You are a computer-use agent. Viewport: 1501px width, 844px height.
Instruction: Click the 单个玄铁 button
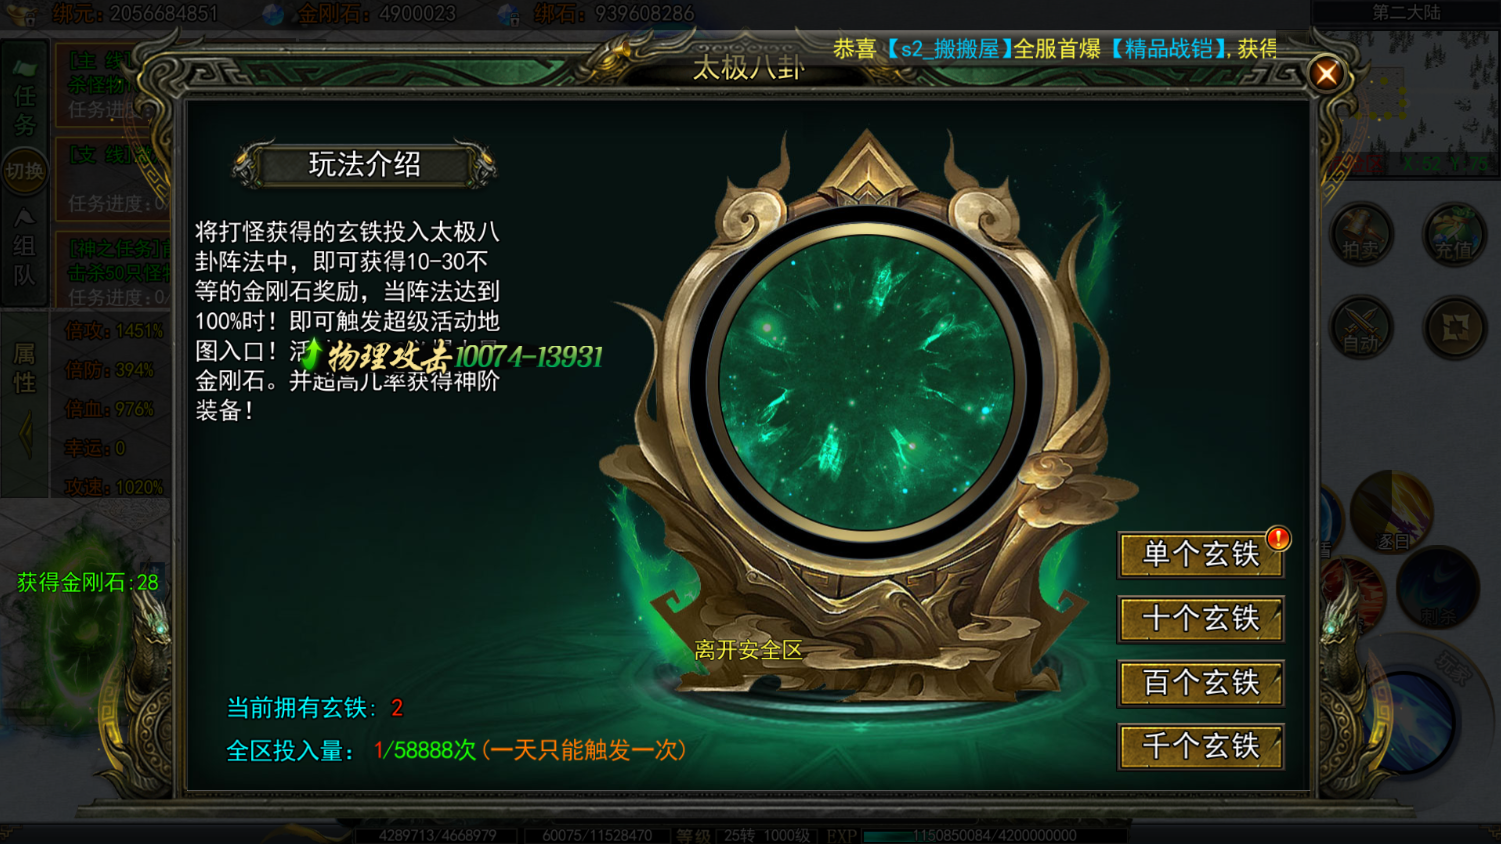point(1200,555)
